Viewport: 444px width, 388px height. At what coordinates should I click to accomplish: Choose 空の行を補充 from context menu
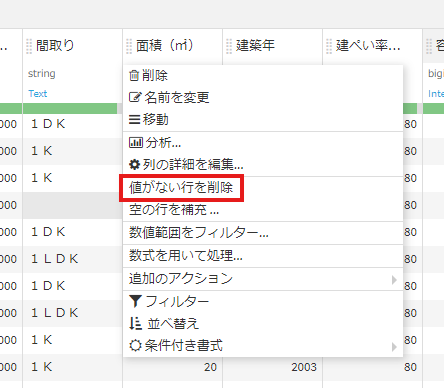pyautogui.click(x=263, y=210)
